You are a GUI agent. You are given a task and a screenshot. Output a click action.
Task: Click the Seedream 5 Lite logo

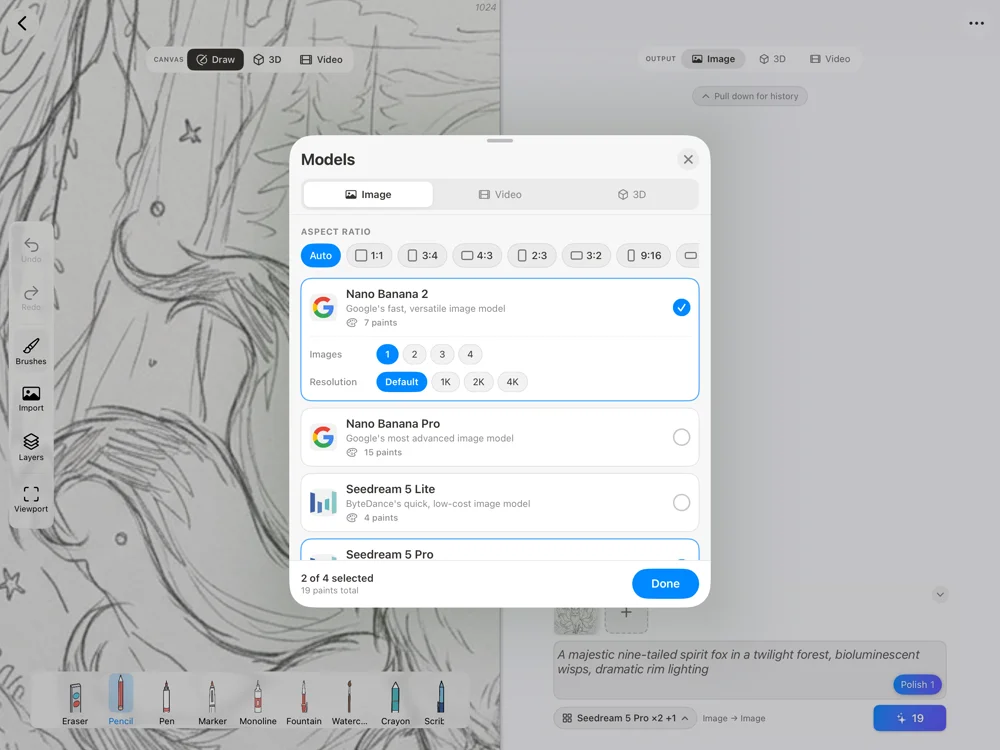point(323,503)
